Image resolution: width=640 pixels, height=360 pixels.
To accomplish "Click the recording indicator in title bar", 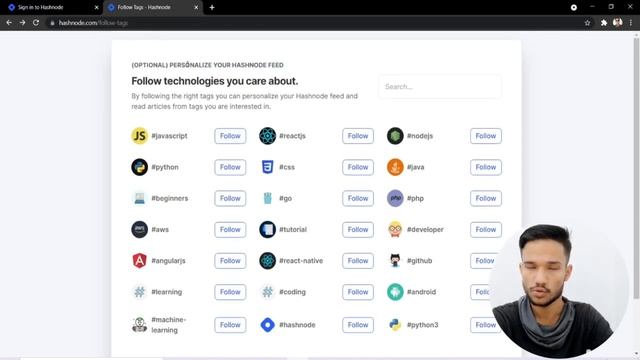I will [x=573, y=7].
